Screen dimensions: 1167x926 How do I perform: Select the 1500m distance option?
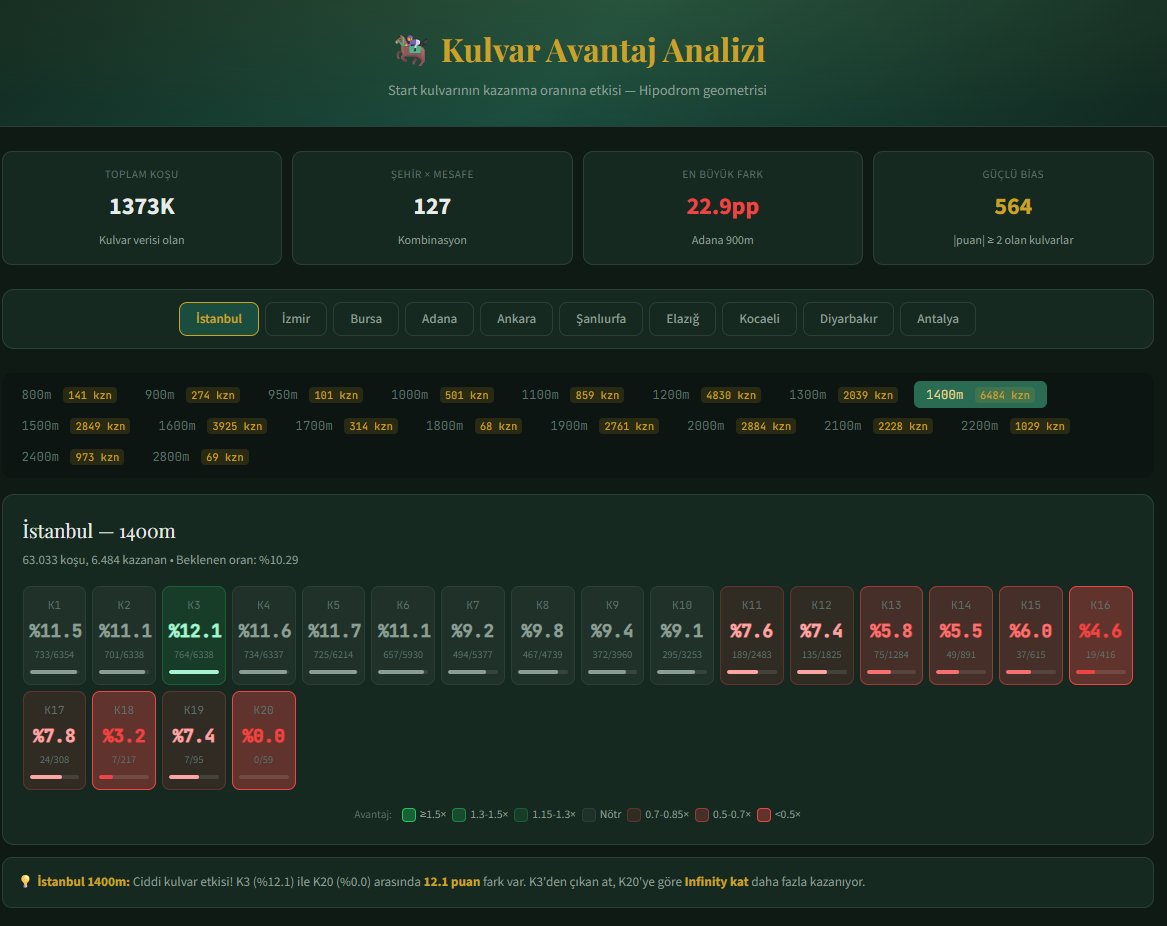pyautogui.click(x=76, y=426)
